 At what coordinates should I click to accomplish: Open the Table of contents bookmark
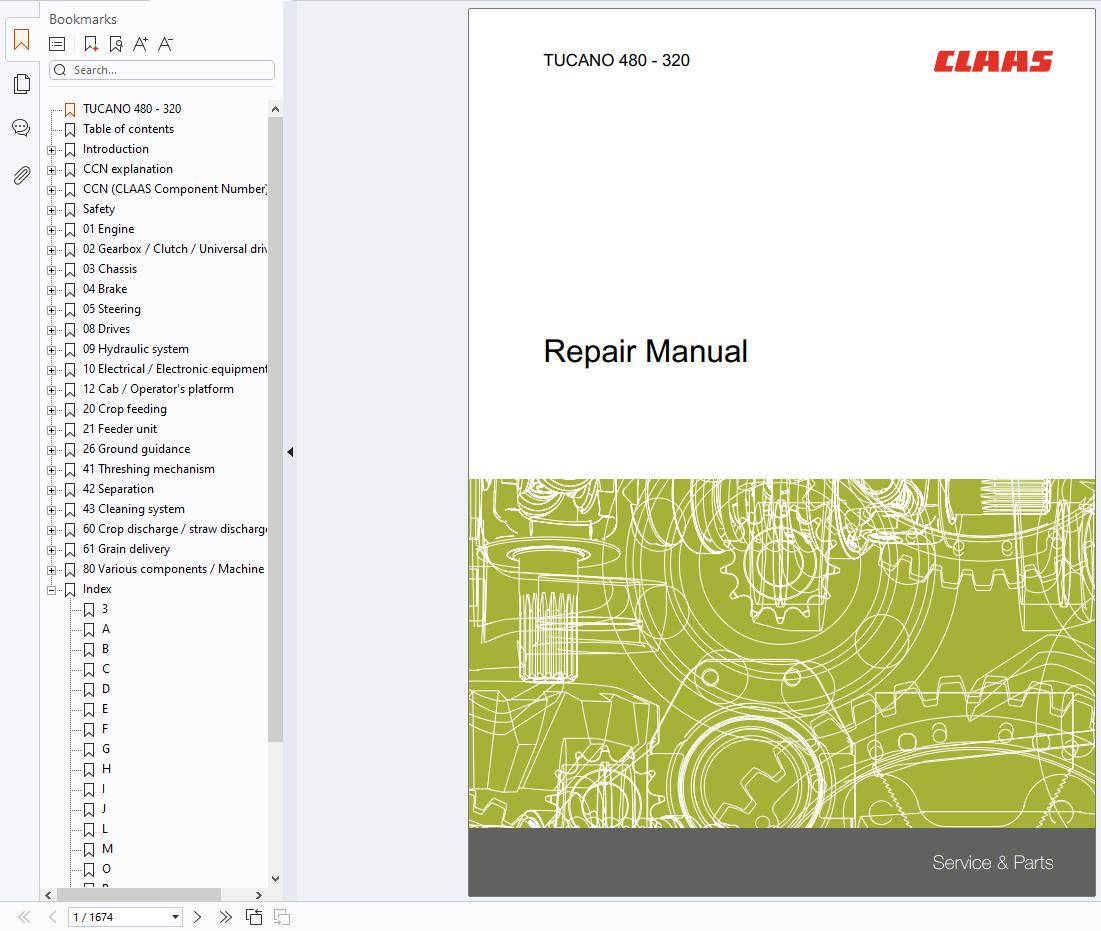128,129
